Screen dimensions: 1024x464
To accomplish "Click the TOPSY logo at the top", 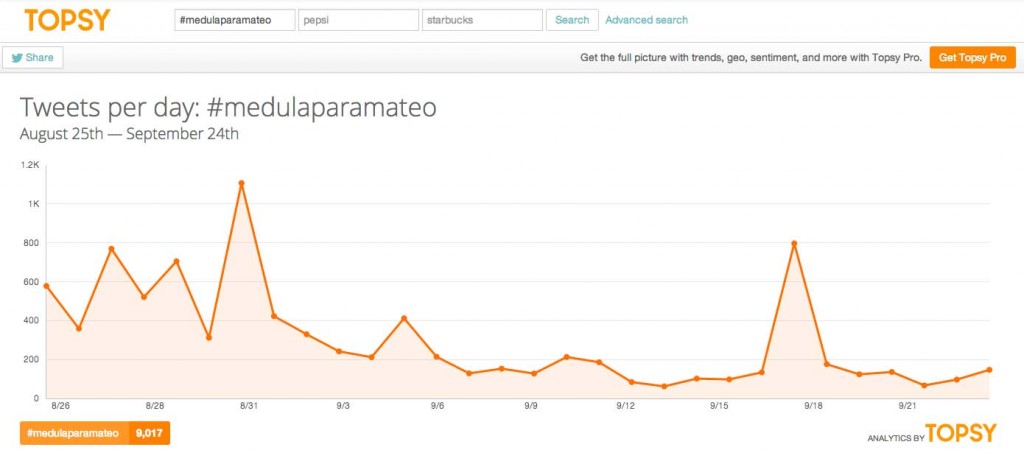I will [67, 20].
